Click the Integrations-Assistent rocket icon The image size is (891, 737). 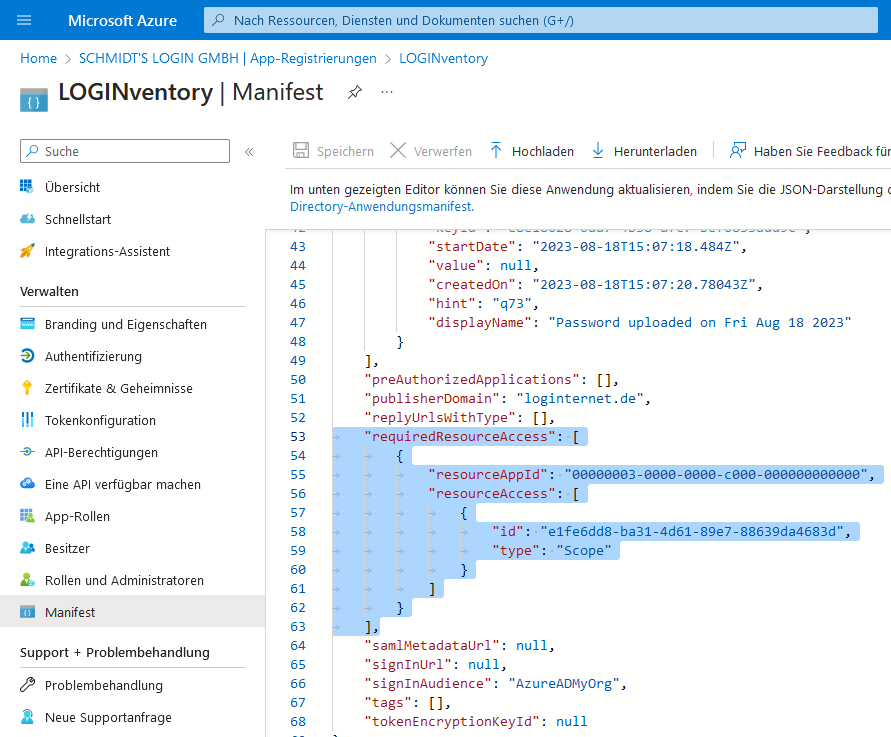[x=27, y=251]
